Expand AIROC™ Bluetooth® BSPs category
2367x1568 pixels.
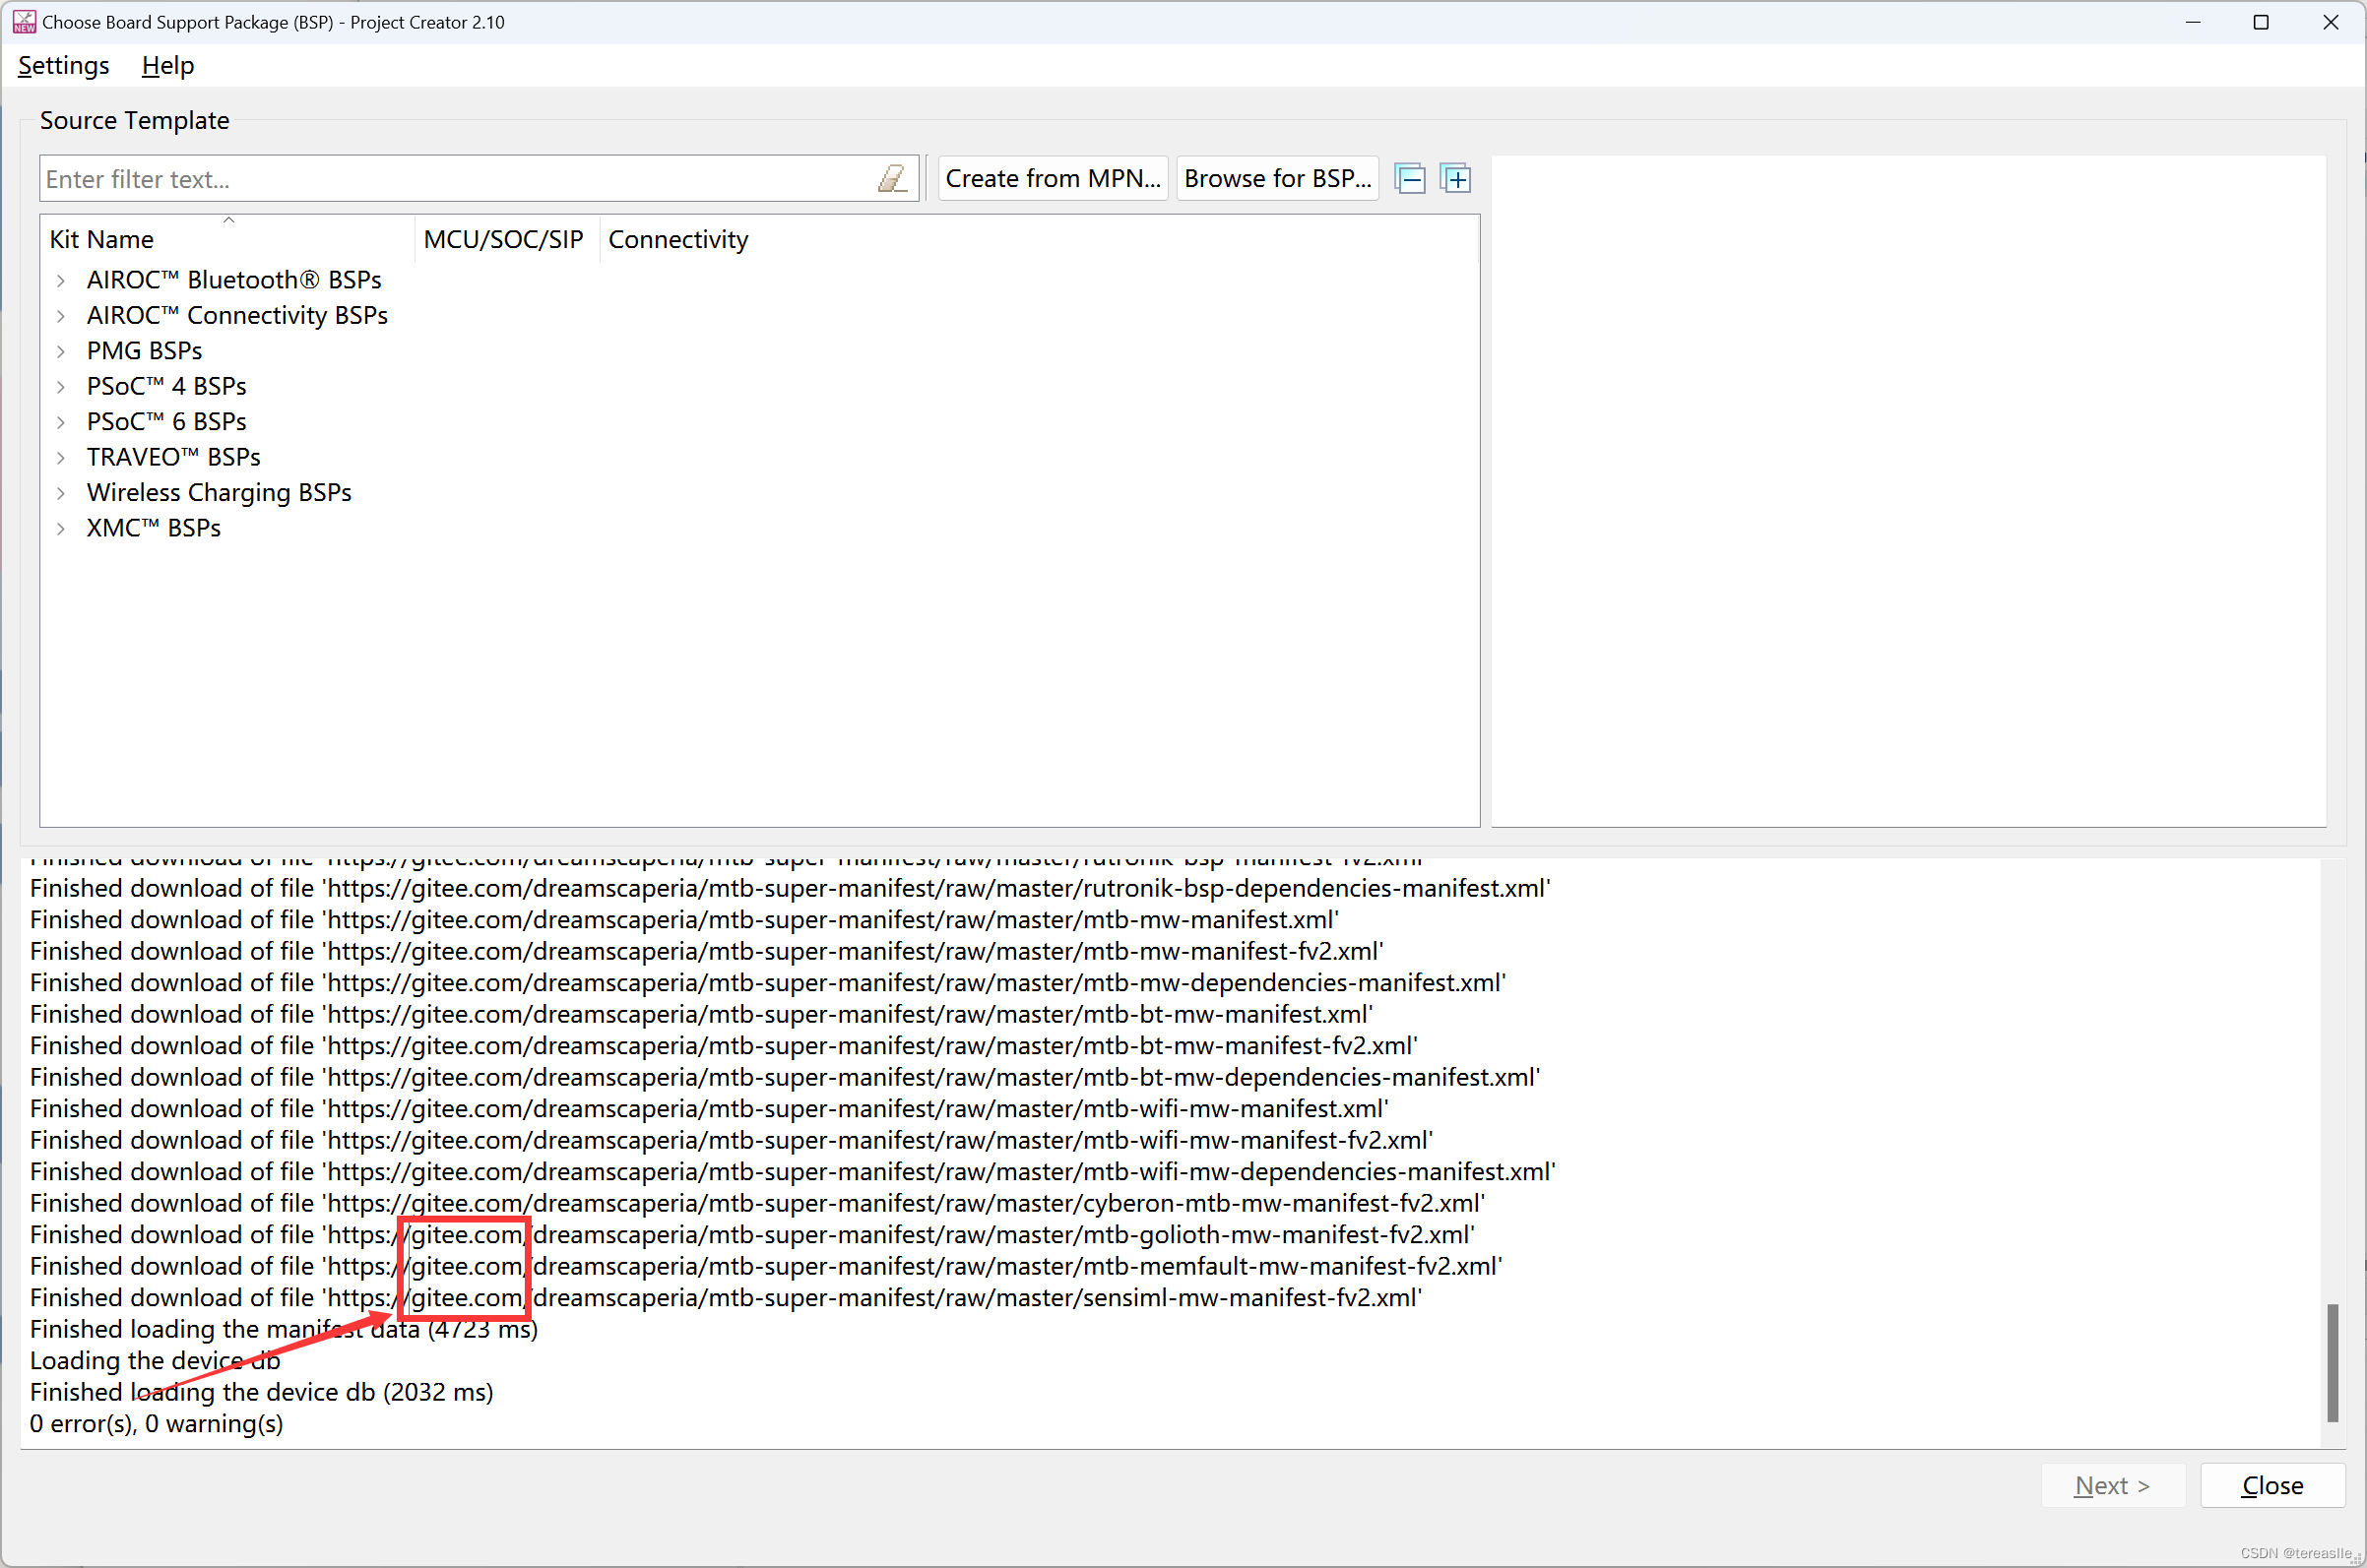point(61,280)
